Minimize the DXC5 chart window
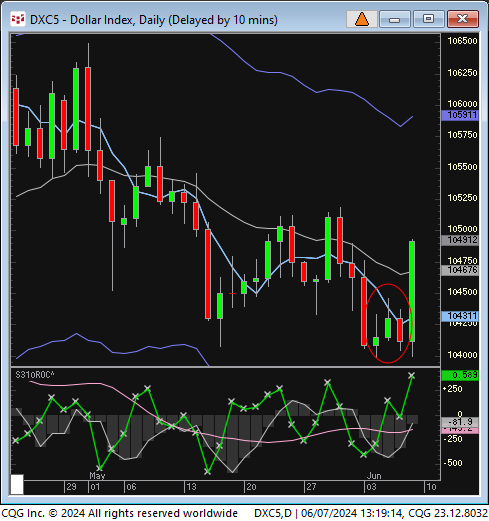 point(395,19)
